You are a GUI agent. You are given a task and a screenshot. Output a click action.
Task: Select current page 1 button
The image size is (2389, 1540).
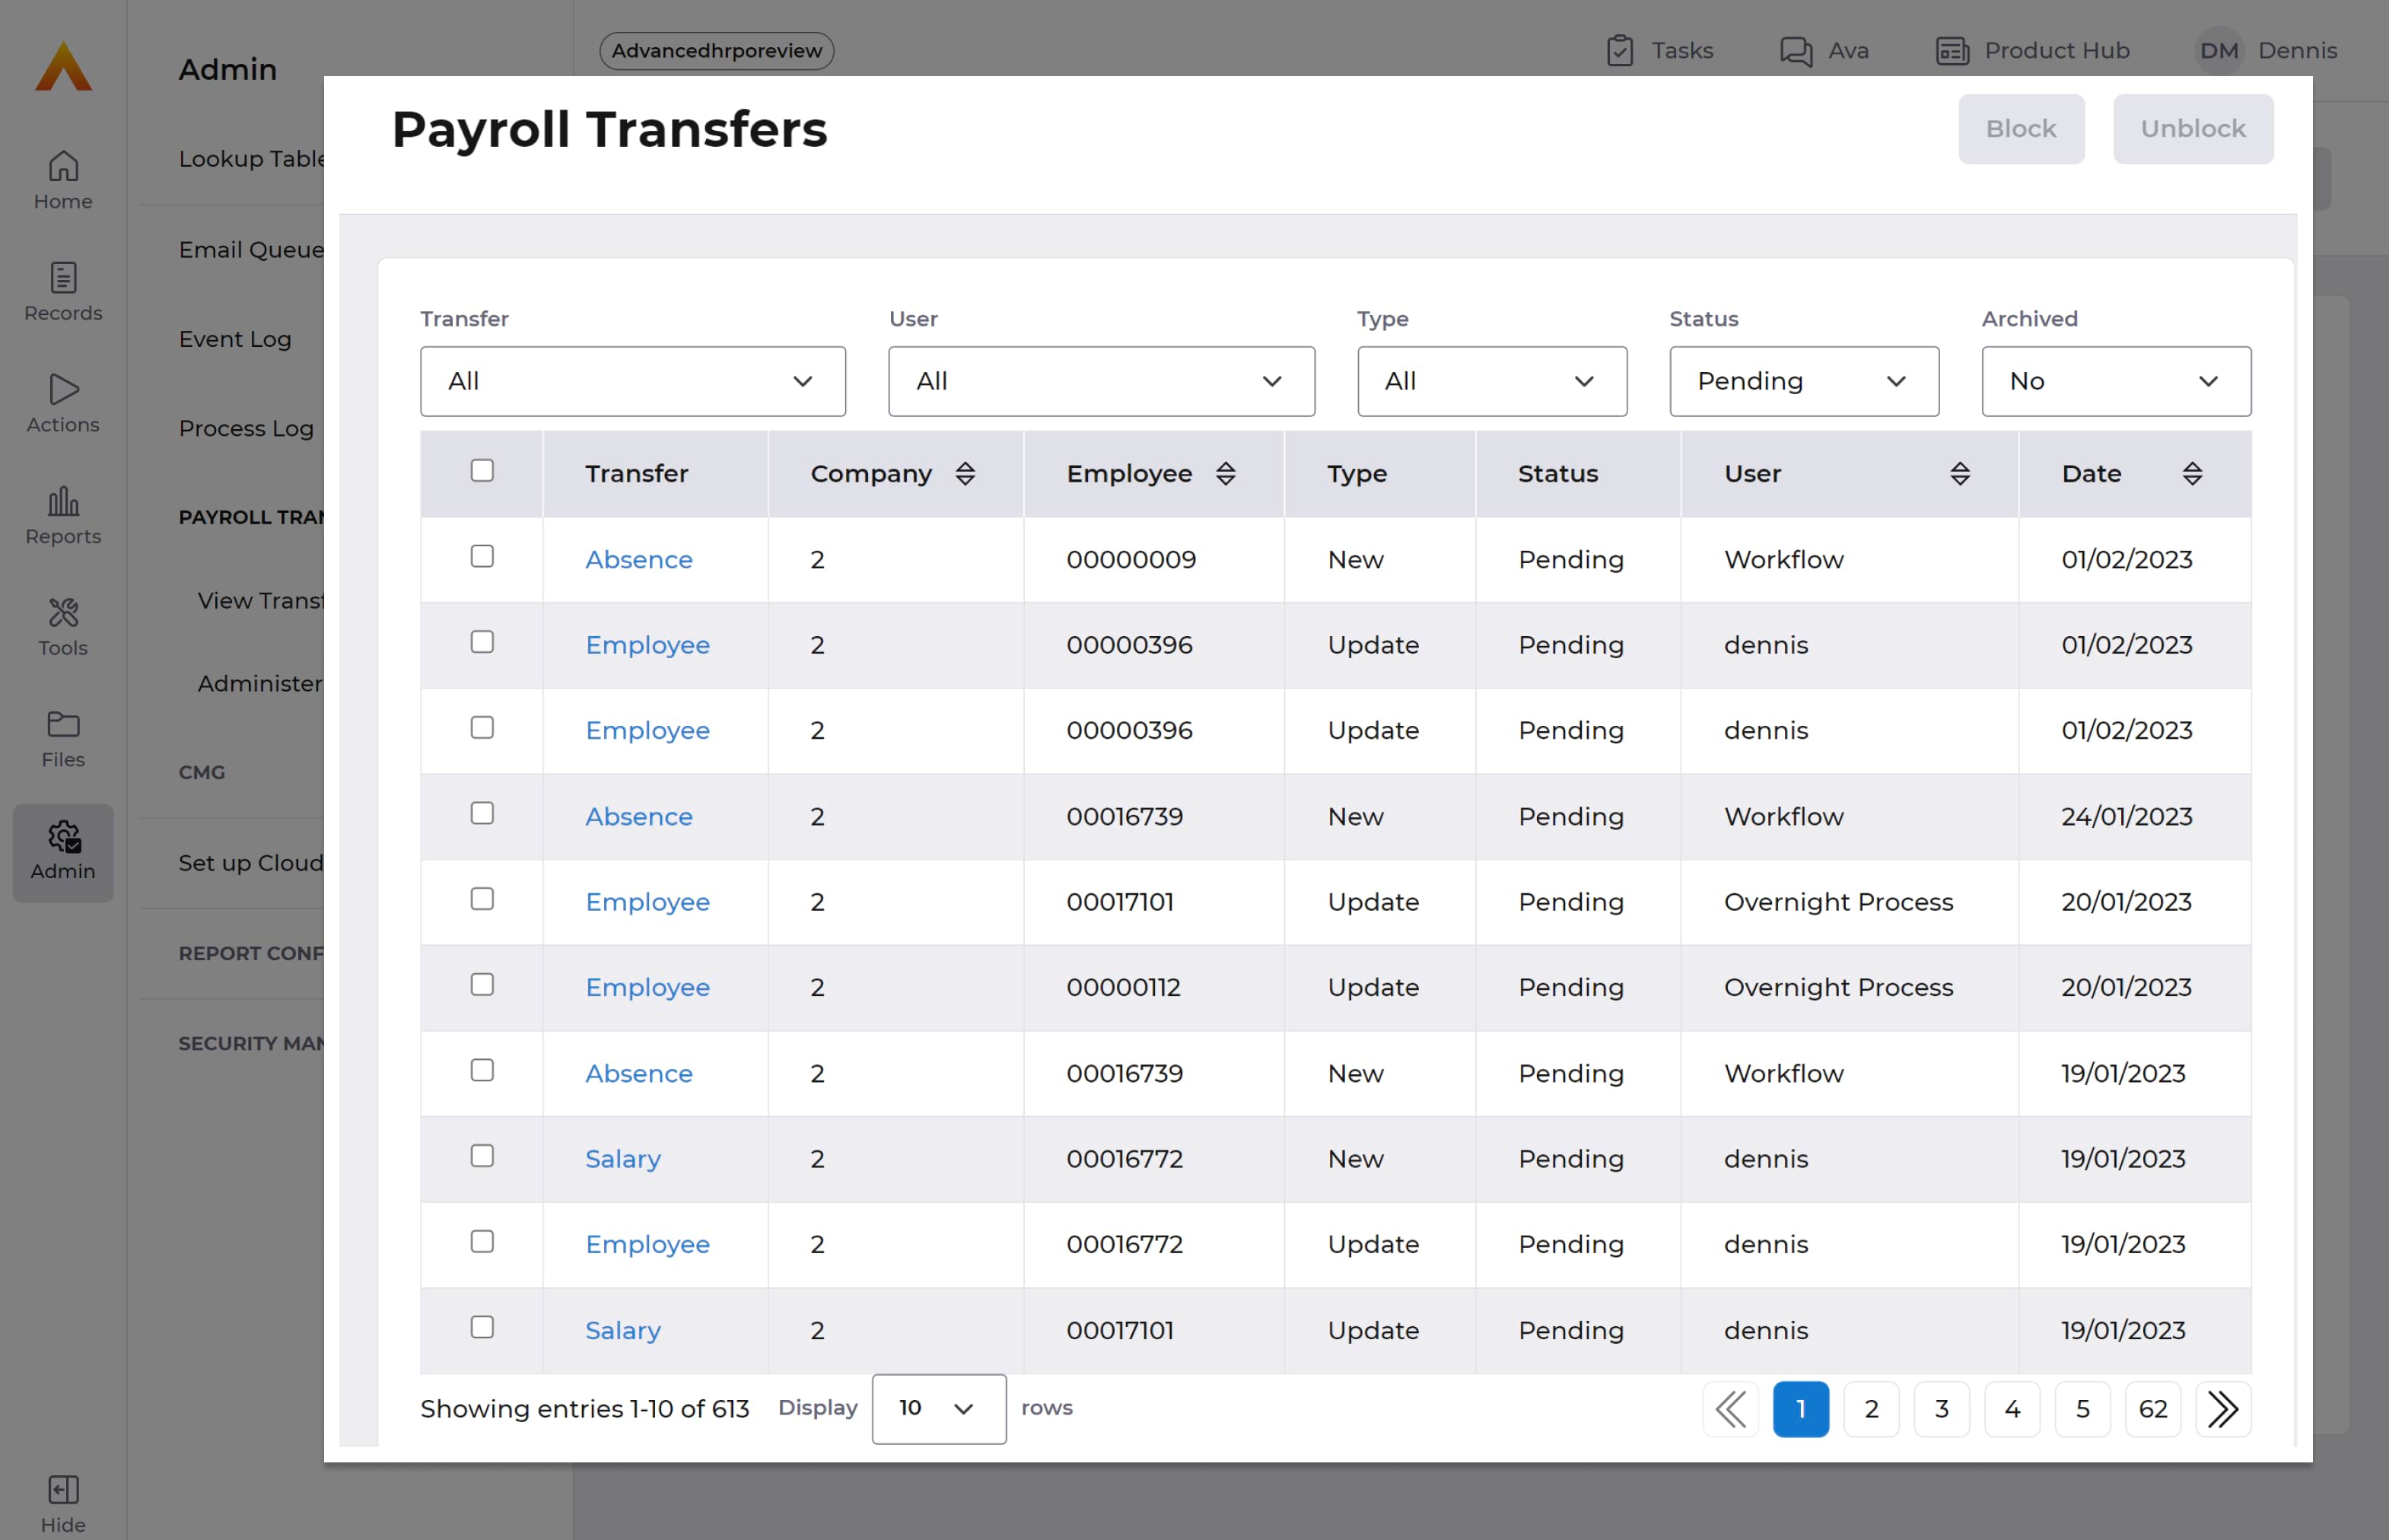click(1801, 1409)
